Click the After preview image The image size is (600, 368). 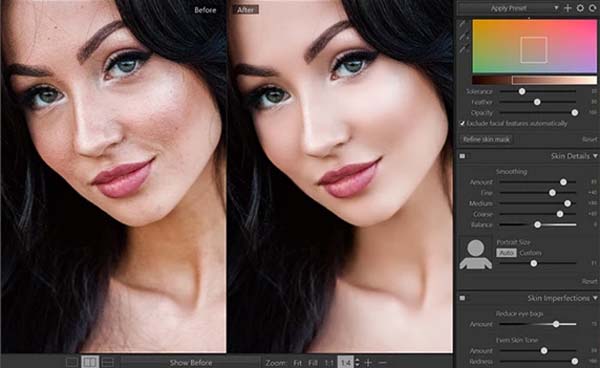pyautogui.click(x=340, y=176)
